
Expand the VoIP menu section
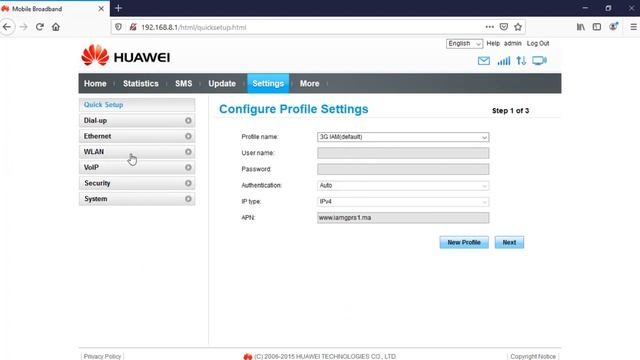click(x=137, y=167)
